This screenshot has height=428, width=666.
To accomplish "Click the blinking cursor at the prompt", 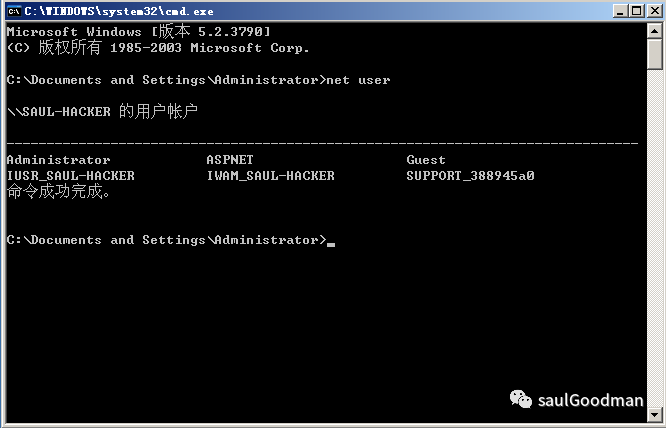I will (331, 242).
